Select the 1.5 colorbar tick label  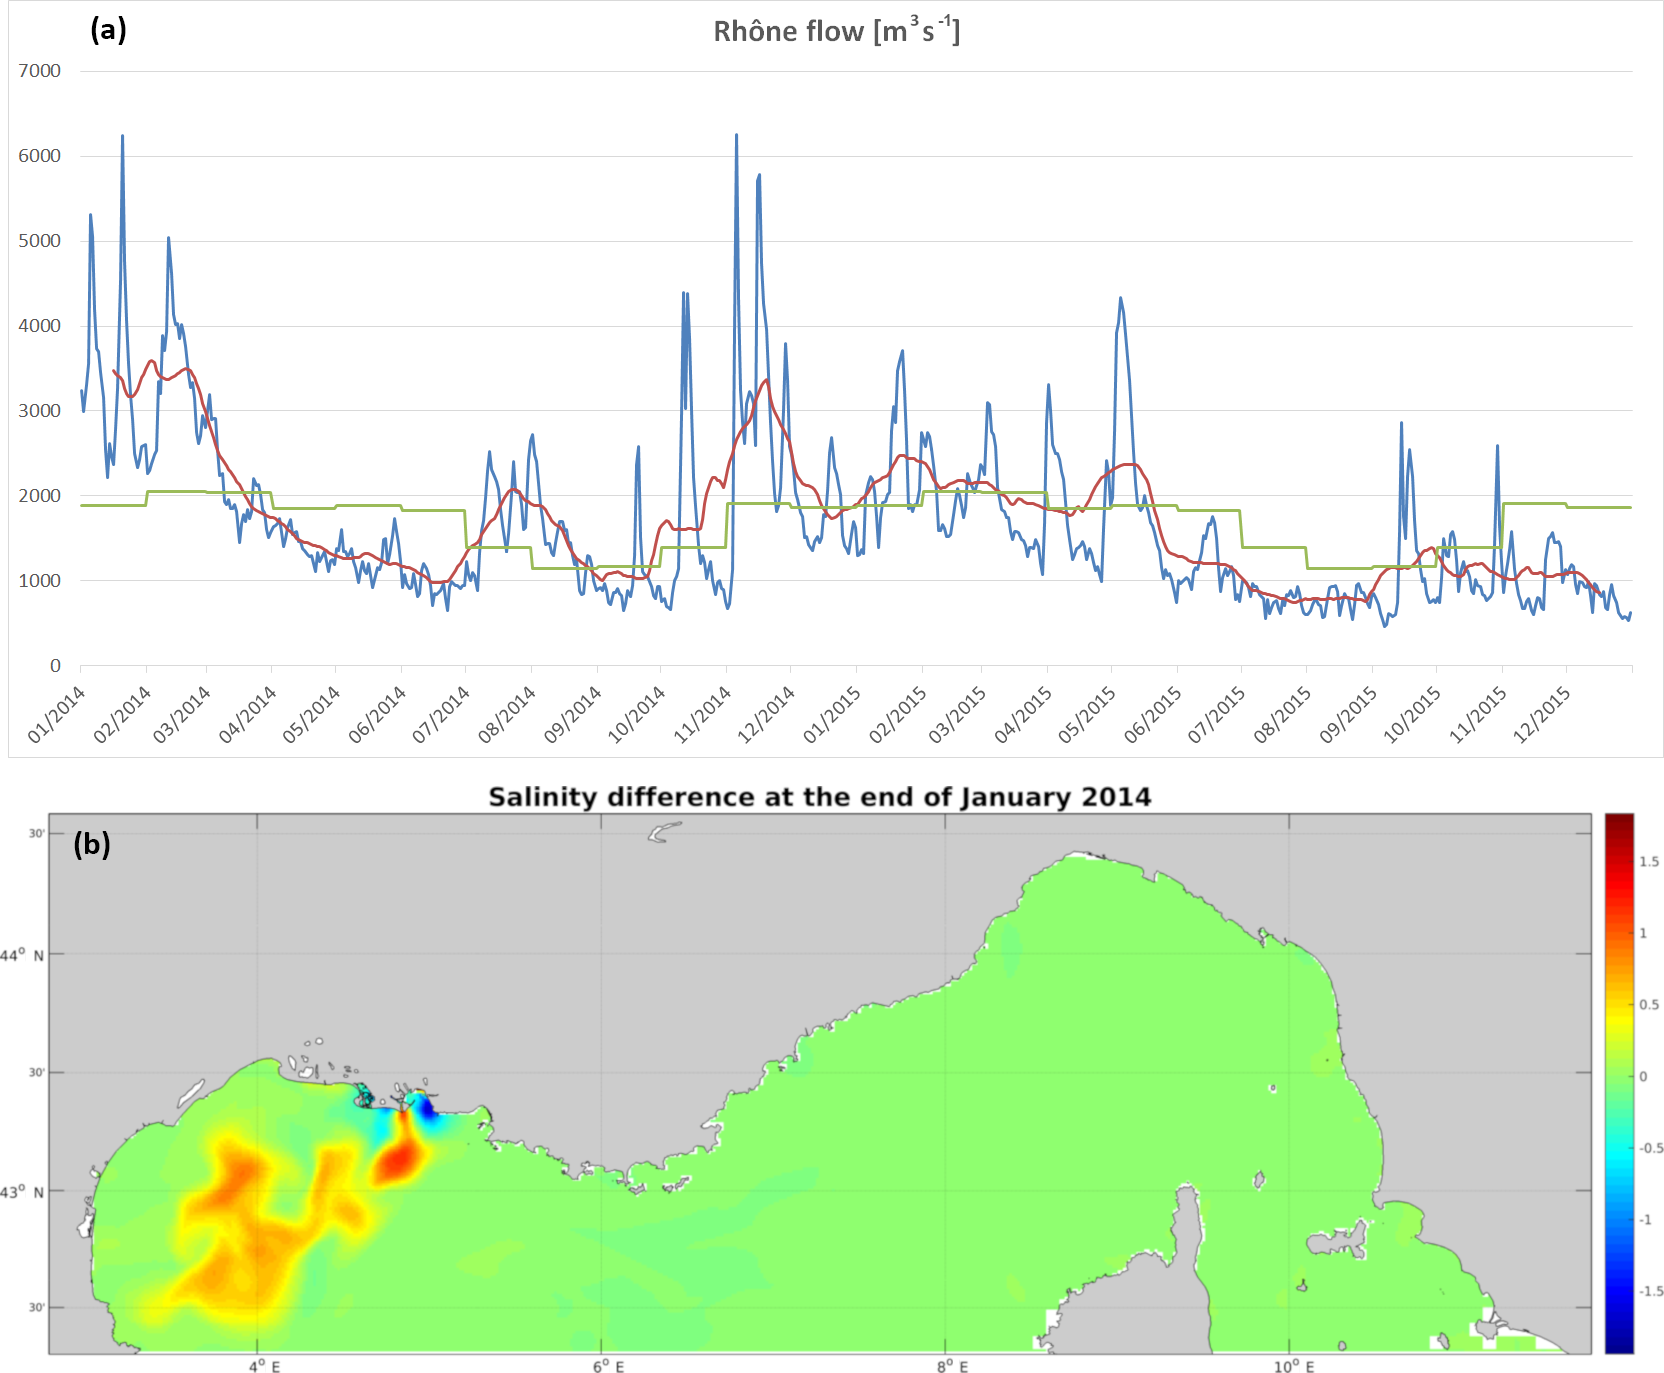point(1649,862)
